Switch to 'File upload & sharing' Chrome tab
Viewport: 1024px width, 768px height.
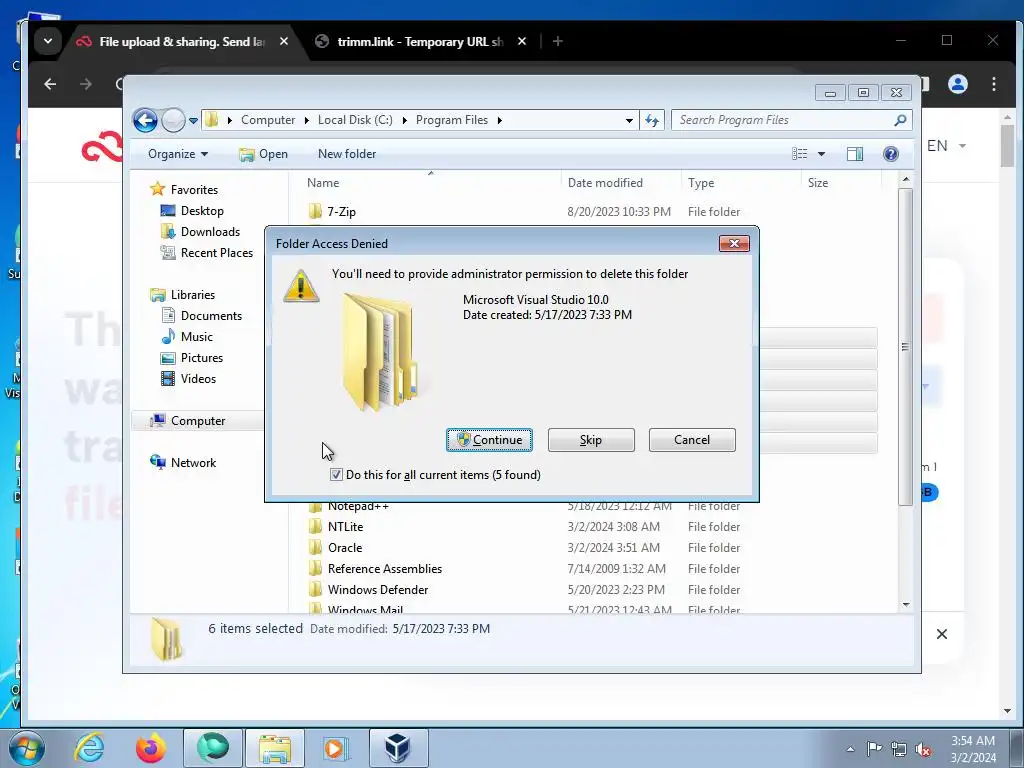(x=183, y=42)
